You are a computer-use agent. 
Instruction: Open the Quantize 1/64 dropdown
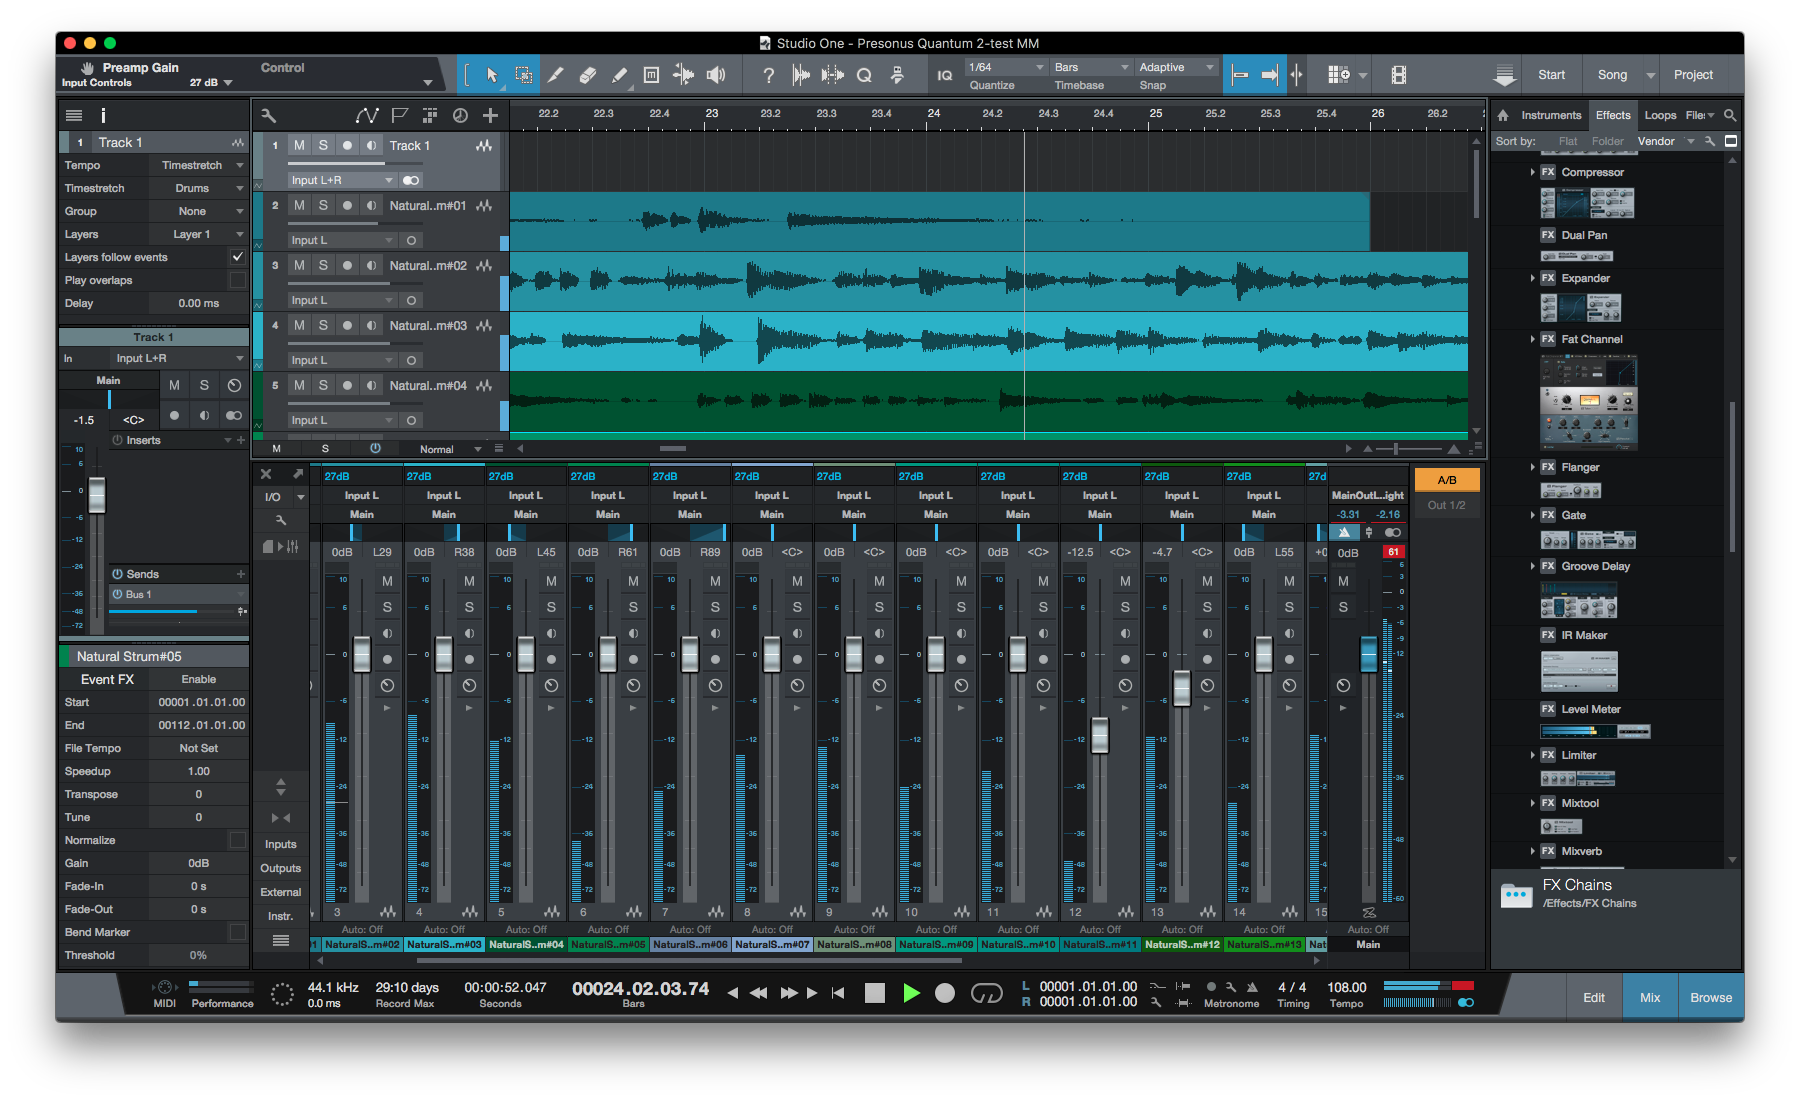click(1006, 67)
